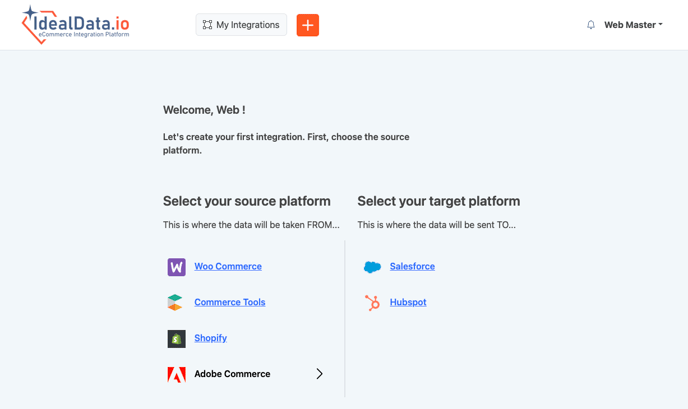The width and height of the screenshot is (688, 409).
Task: Select the Adobe Commerce source option
Action: pos(232,374)
